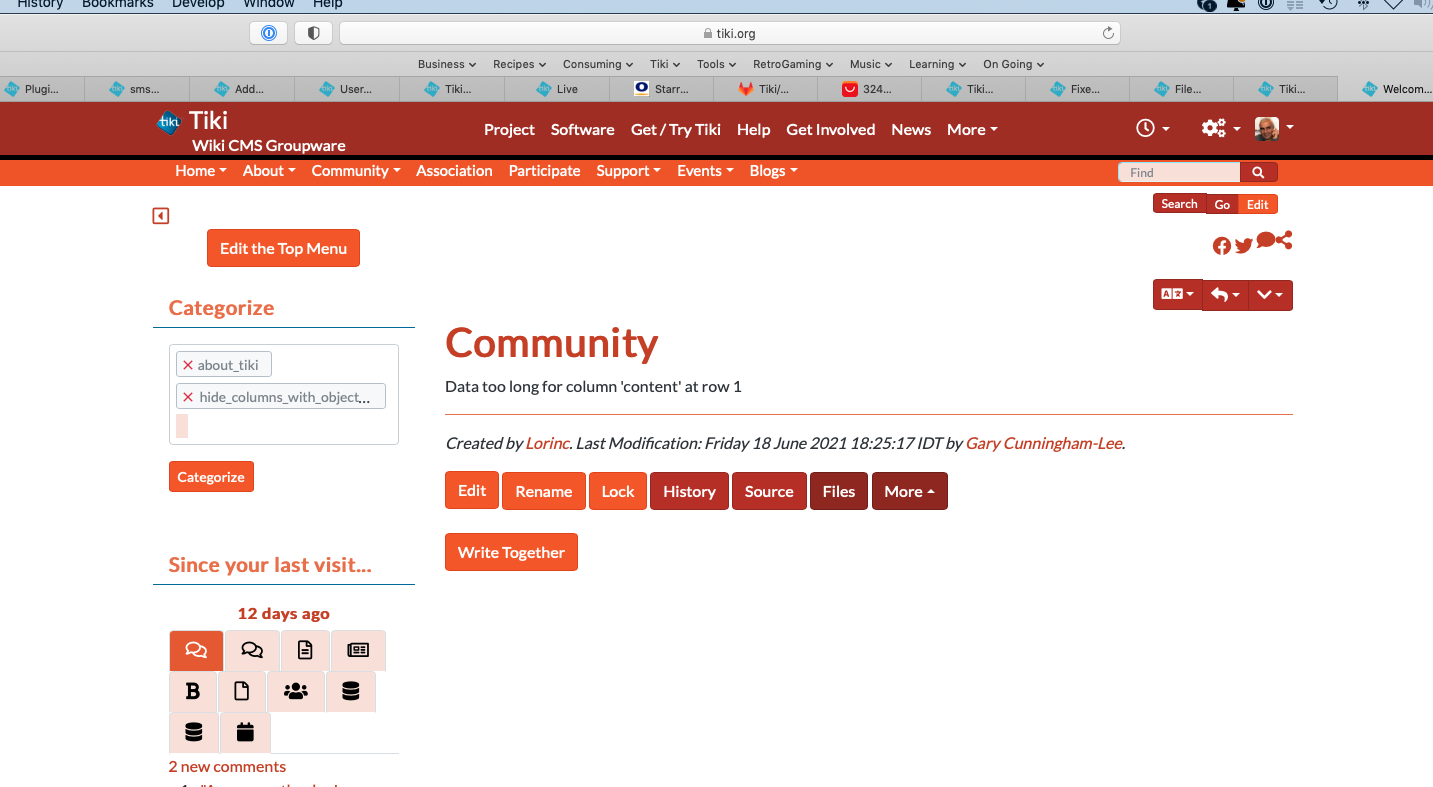Collapse the left column with arrow icon

click(x=161, y=216)
